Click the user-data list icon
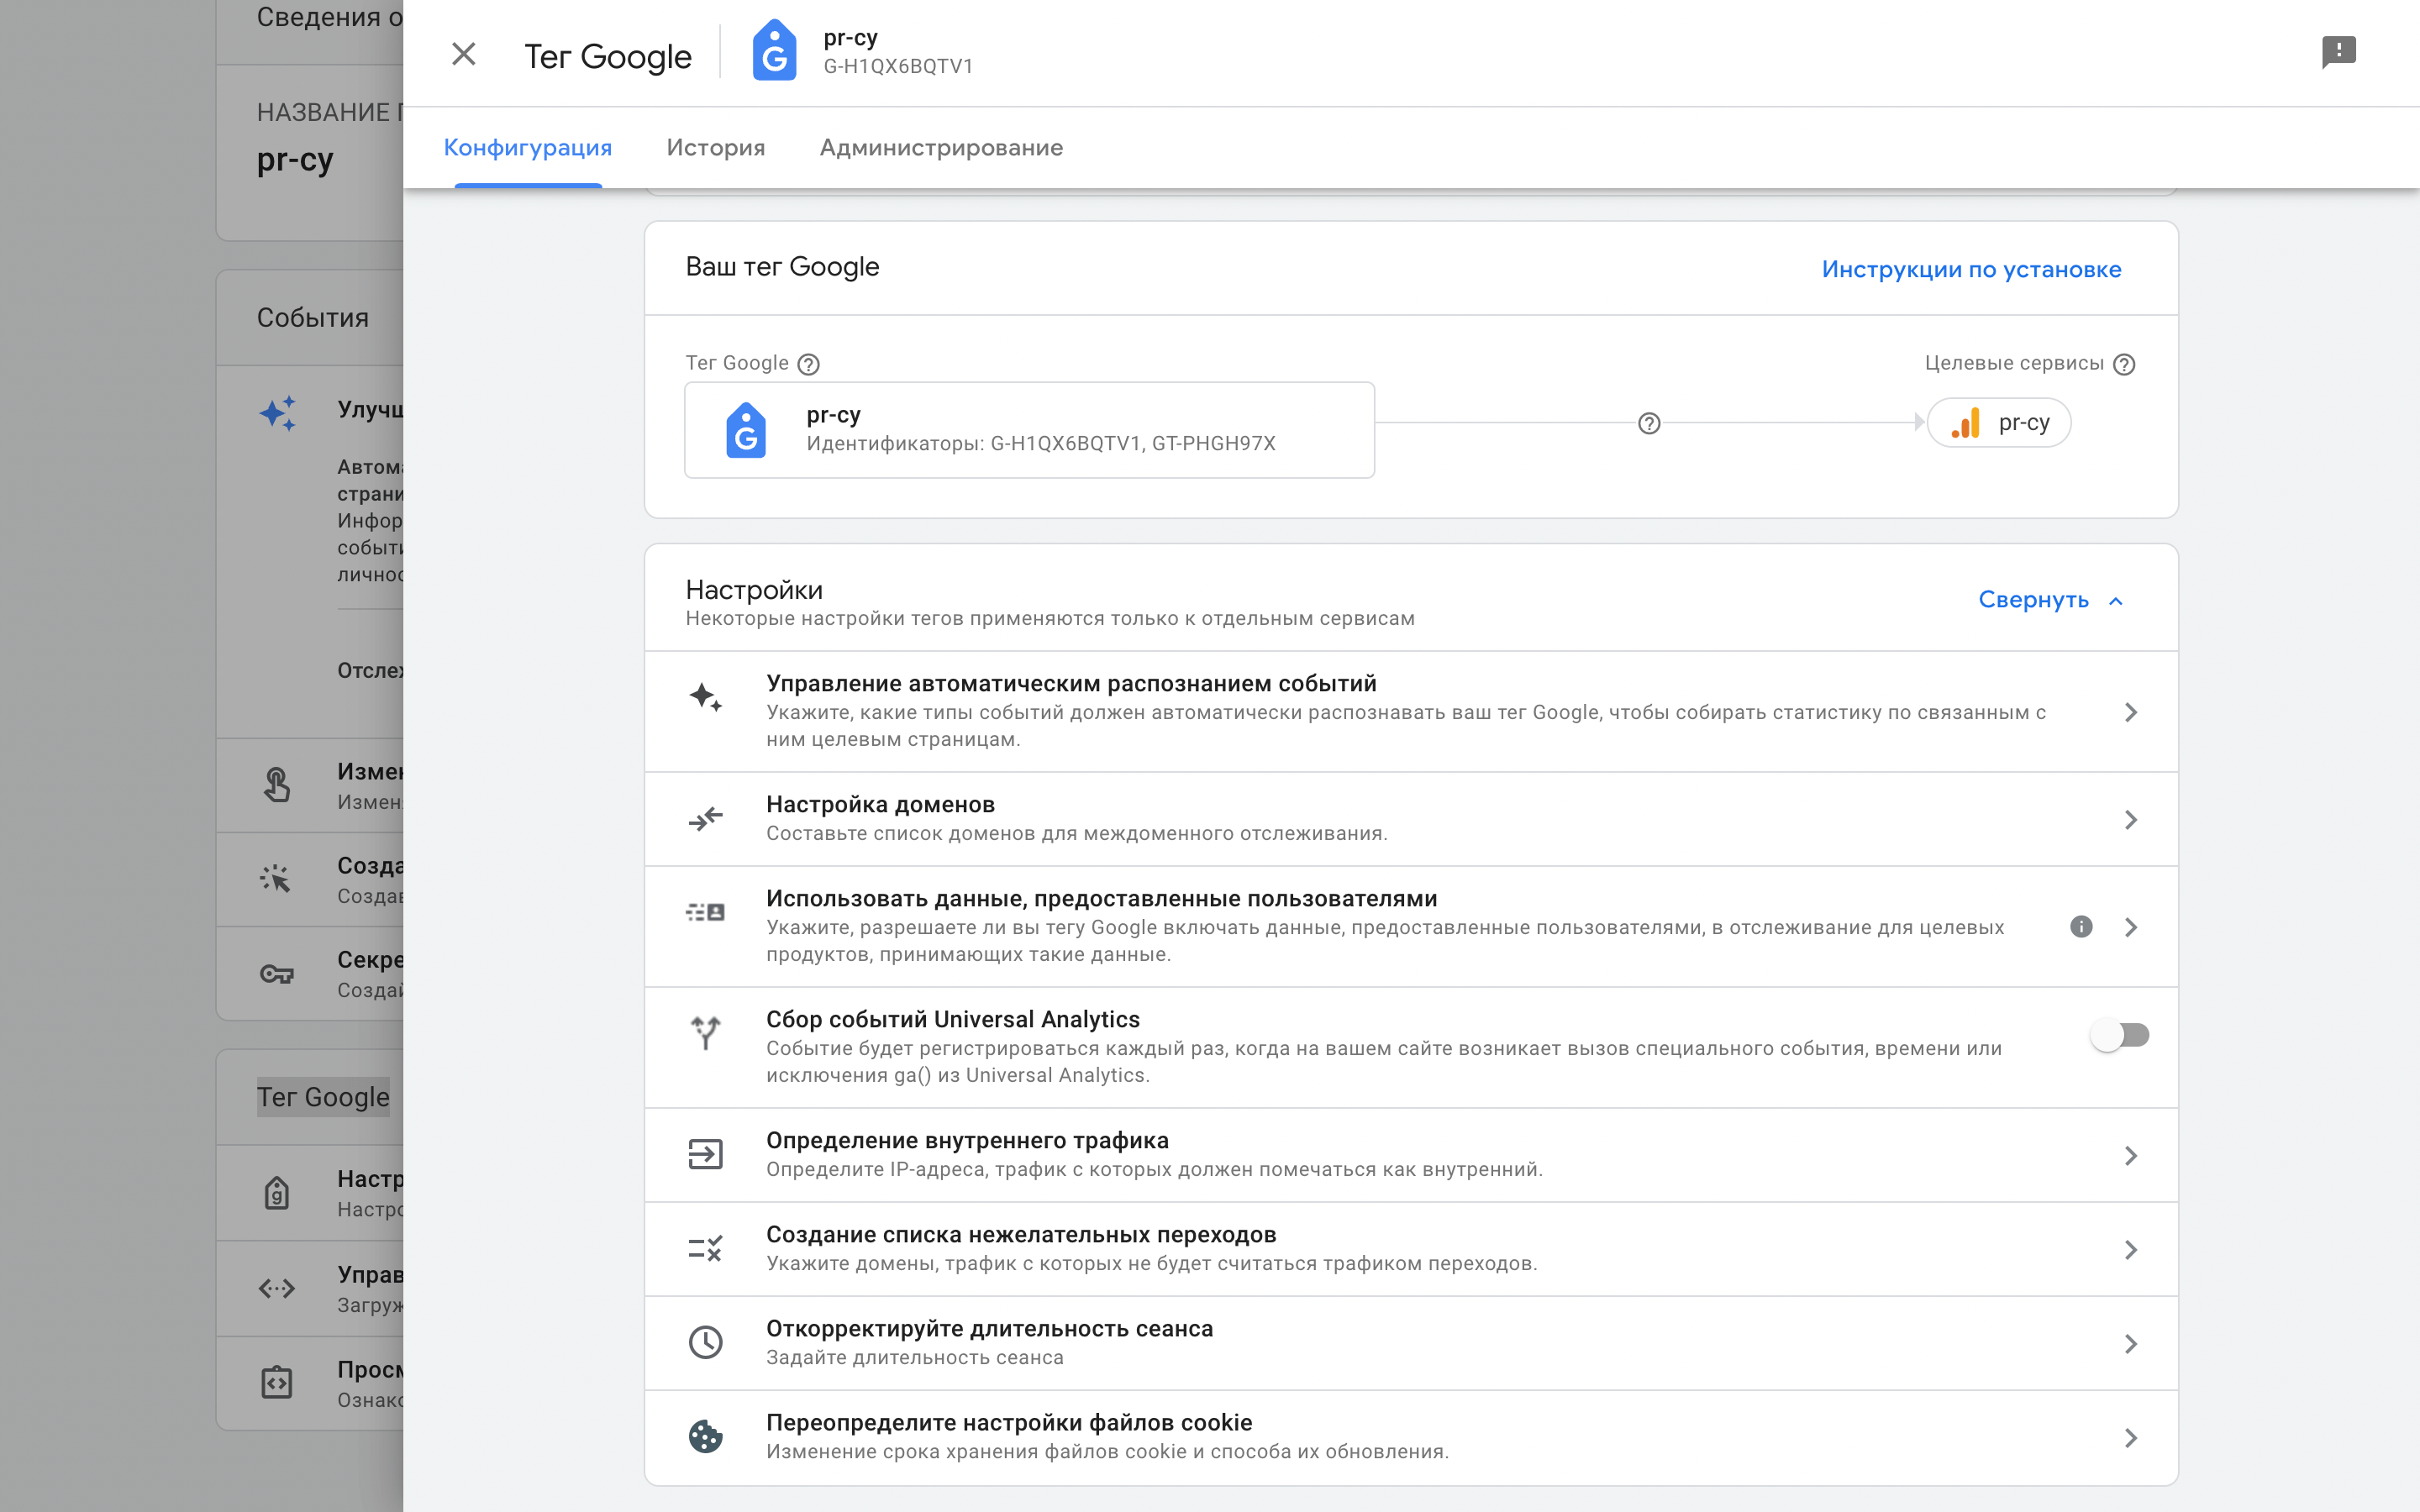Image resolution: width=2420 pixels, height=1512 pixels. (705, 911)
